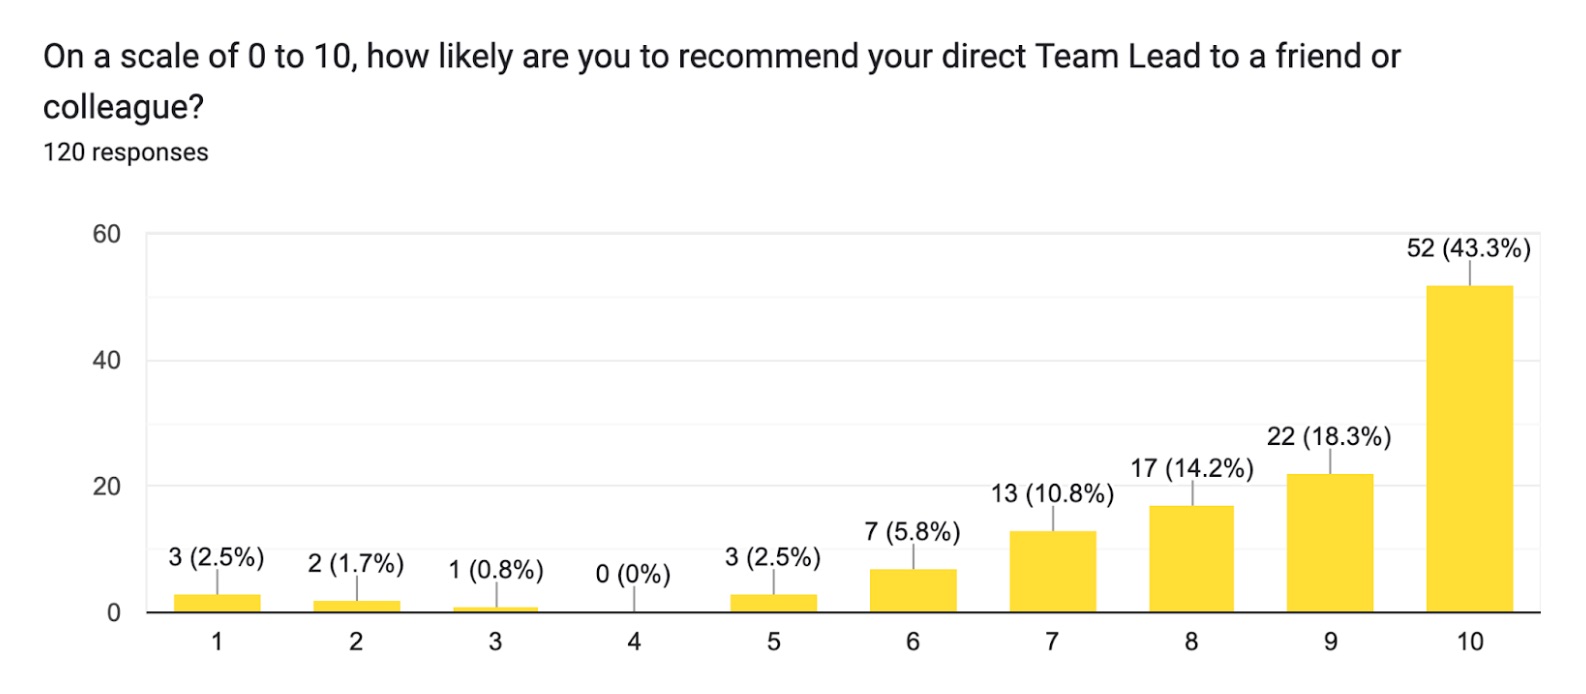Click the yellow bar for rating 1
The height and width of the screenshot is (694, 1586).
click(x=217, y=603)
